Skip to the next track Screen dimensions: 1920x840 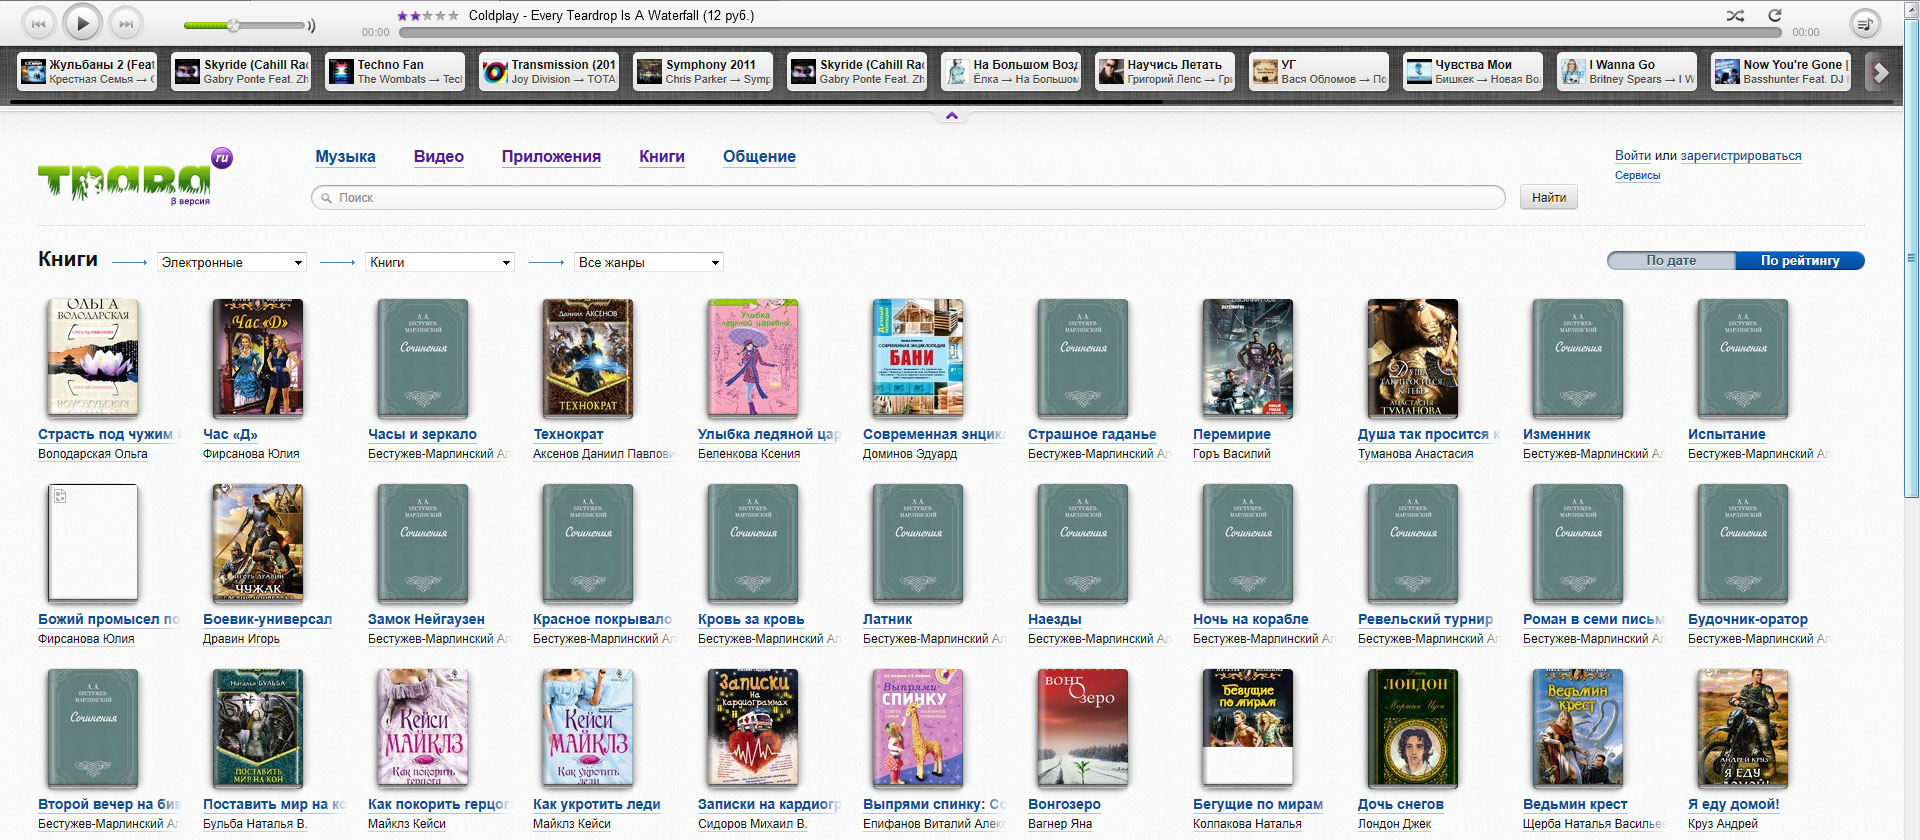point(125,23)
